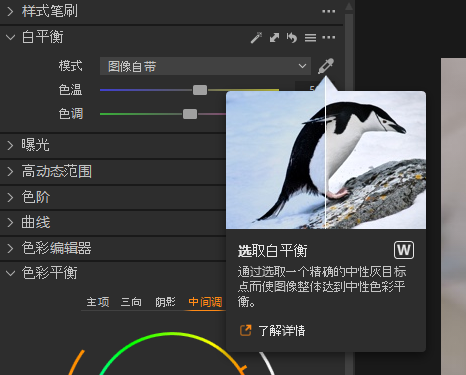Image resolution: width=466 pixels, height=375 pixels.
Task: Expand the 曝光 panel
Action: [10, 145]
